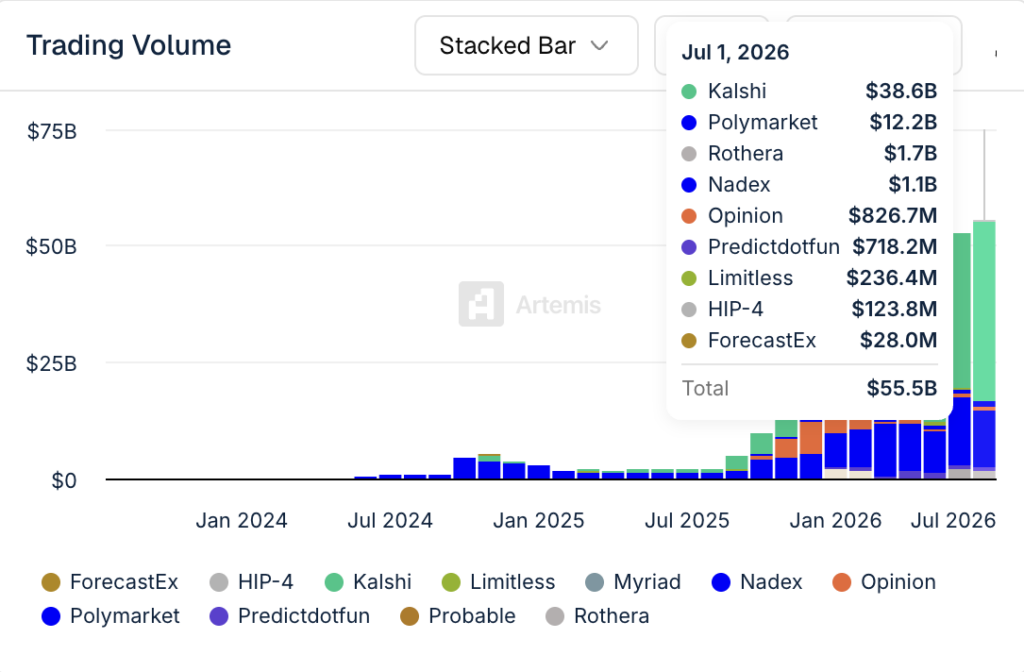Screen dimensions: 1024x672
Task: Toggle Predictdotfun series in the legend
Action: [289, 616]
